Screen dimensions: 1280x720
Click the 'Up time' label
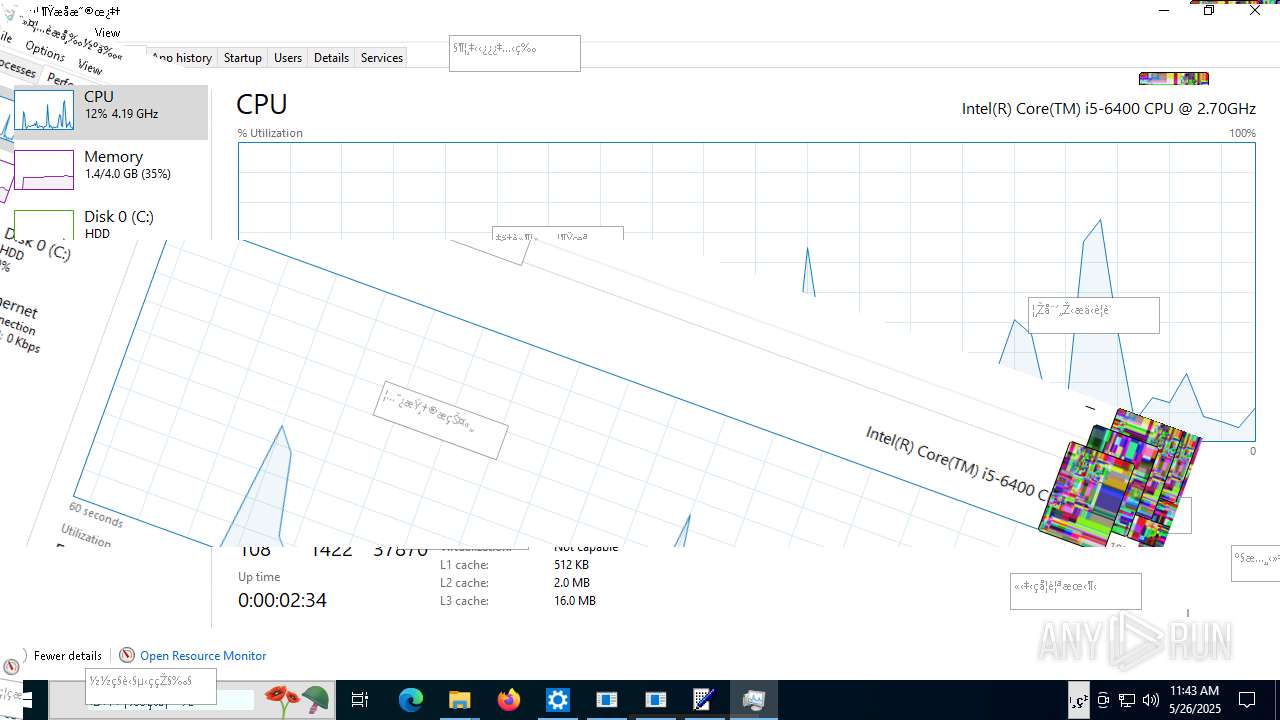[259, 577]
